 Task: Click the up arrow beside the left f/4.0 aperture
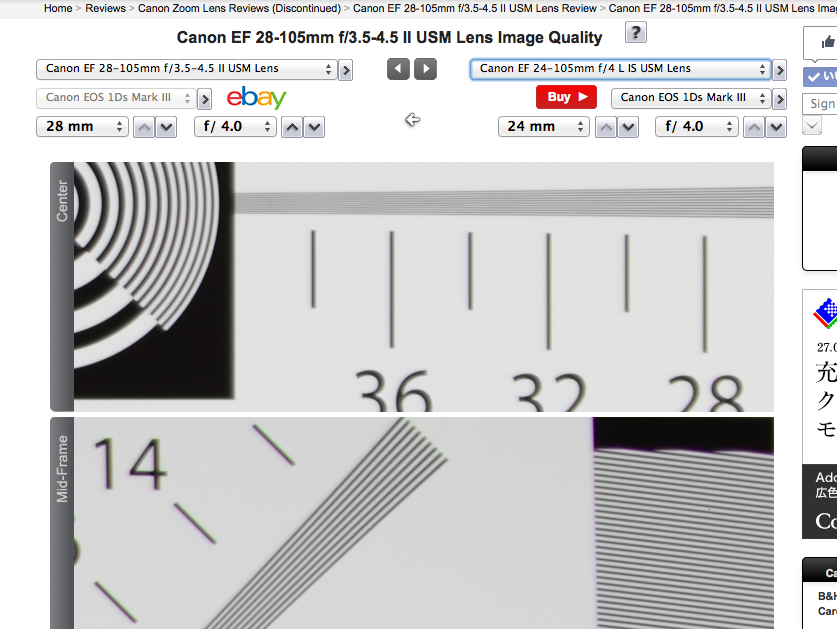coord(291,127)
